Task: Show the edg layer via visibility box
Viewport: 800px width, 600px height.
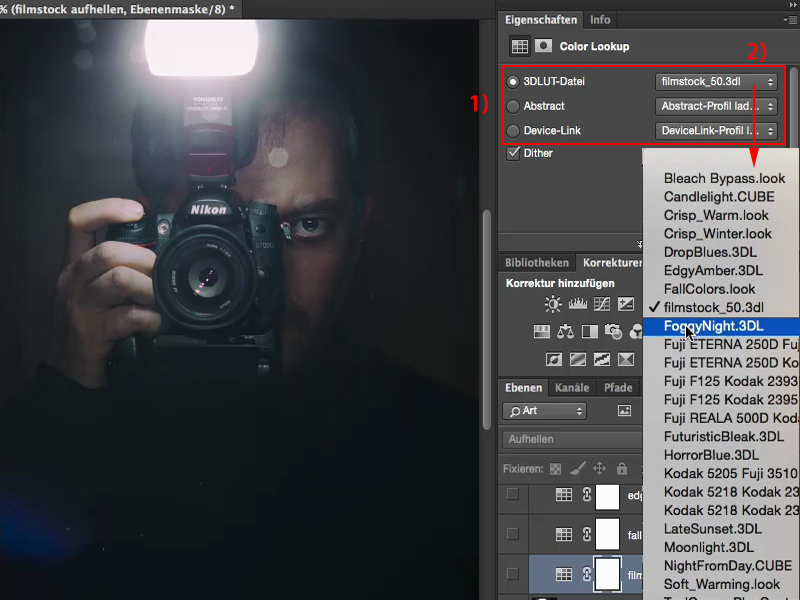Action: click(x=513, y=494)
